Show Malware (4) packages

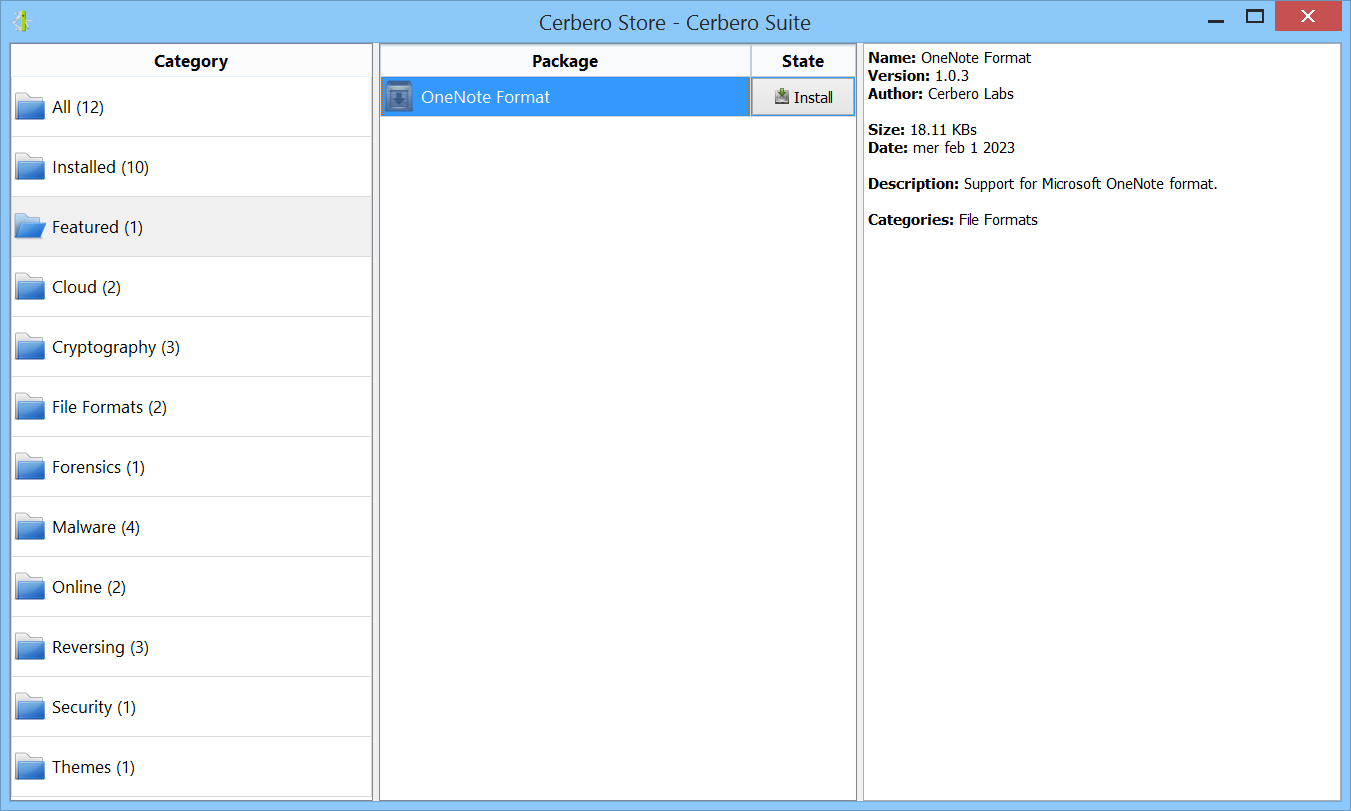[191, 527]
